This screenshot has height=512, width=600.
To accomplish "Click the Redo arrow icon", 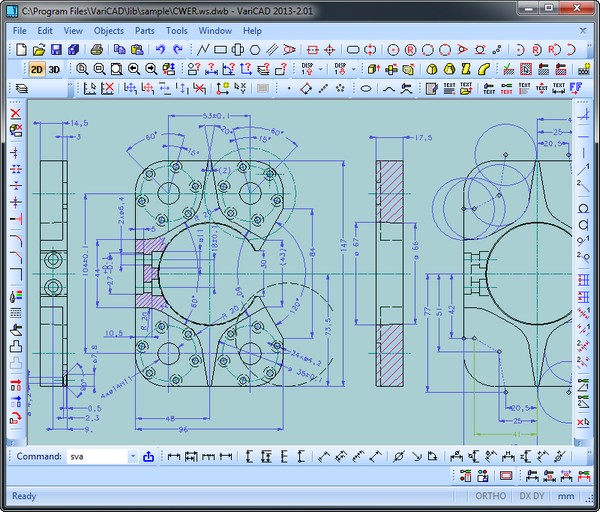I will [x=177, y=49].
